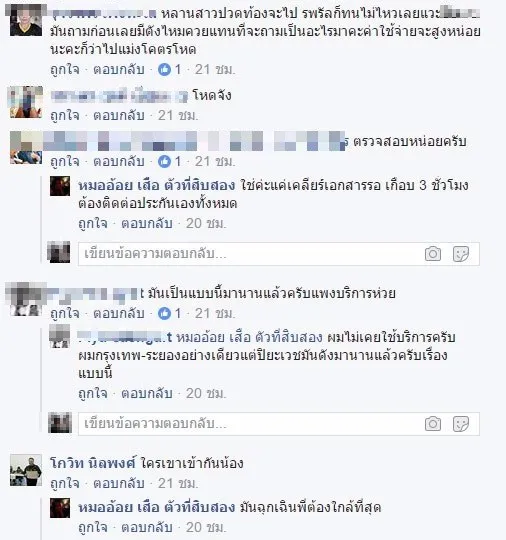Click camera icon in first reply box
506x540 pixels.
(433, 254)
